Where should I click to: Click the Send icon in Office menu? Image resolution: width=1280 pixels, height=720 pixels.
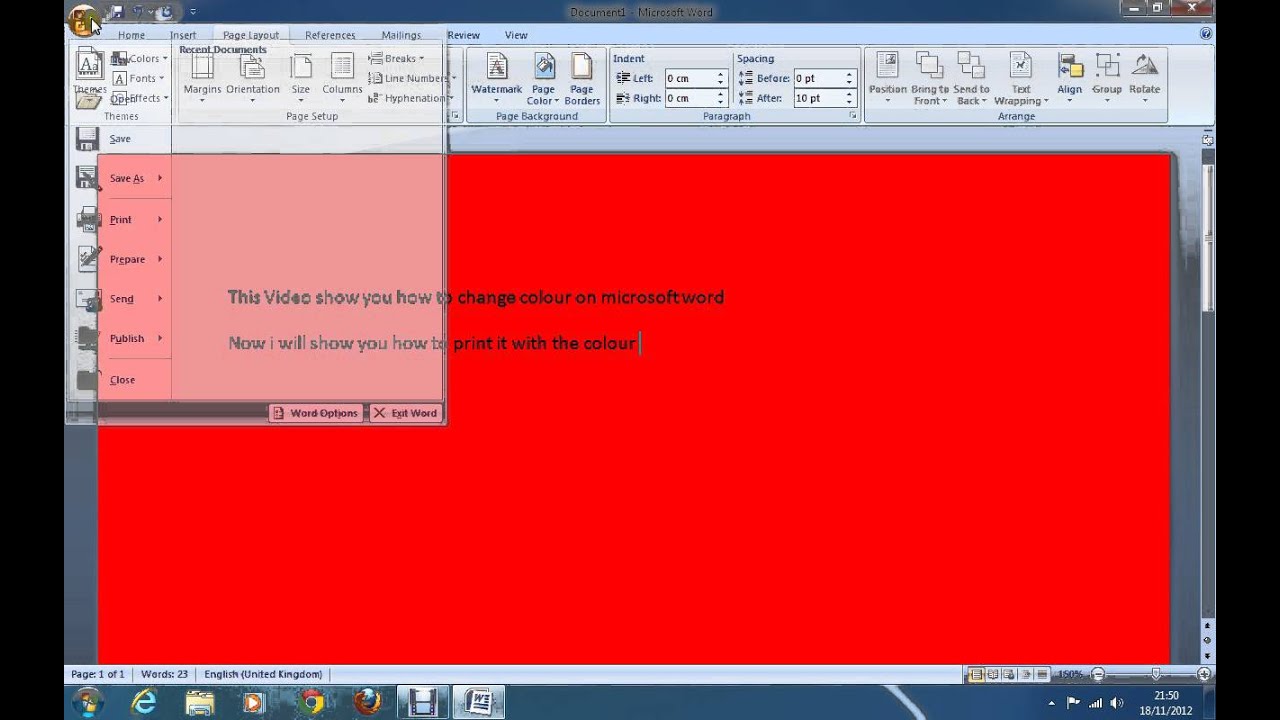point(88,299)
